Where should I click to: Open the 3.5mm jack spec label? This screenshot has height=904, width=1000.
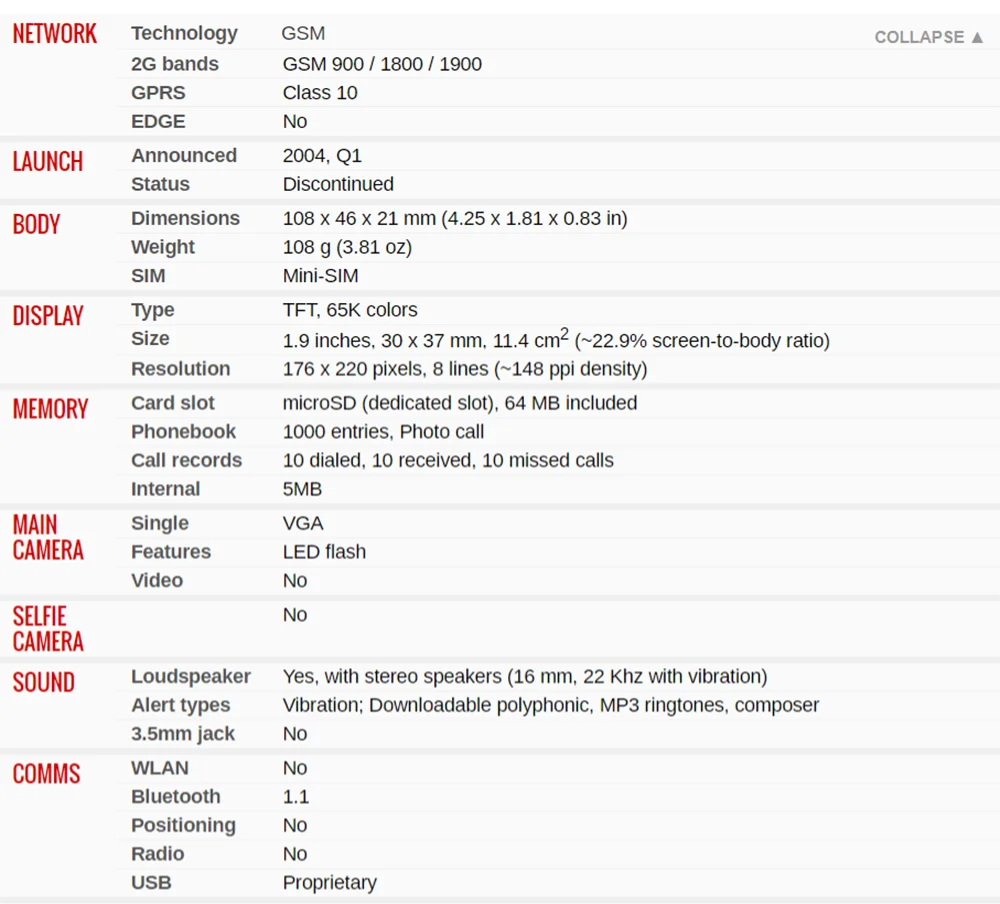point(183,734)
